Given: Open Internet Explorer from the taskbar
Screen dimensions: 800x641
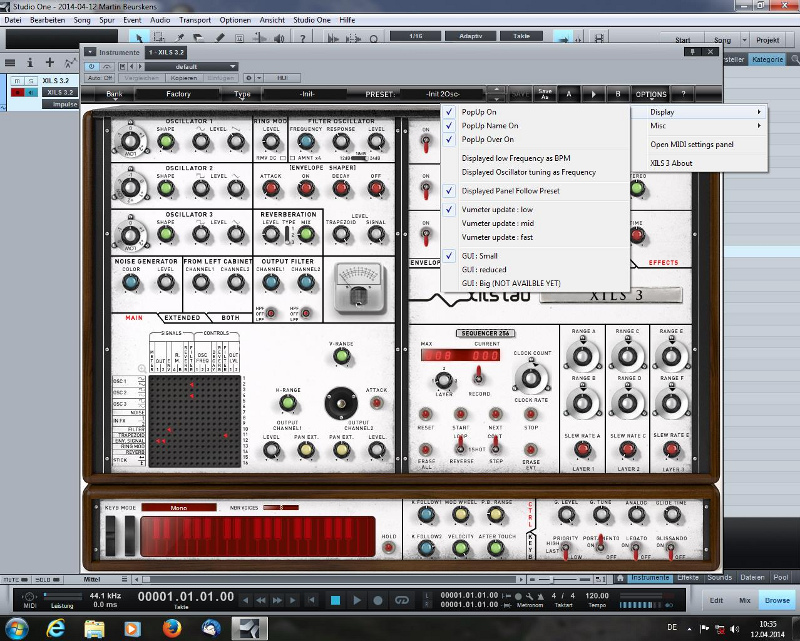Looking at the screenshot, I should click(55, 628).
